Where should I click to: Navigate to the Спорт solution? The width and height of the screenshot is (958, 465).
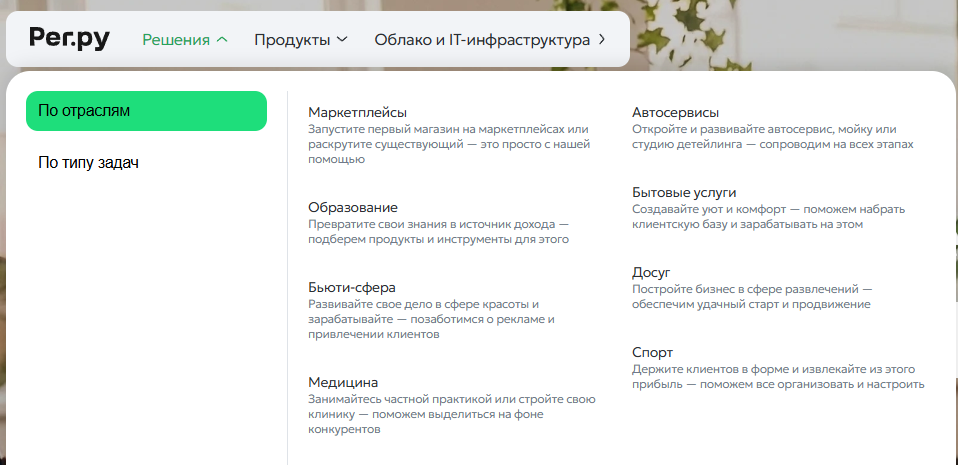(x=652, y=352)
